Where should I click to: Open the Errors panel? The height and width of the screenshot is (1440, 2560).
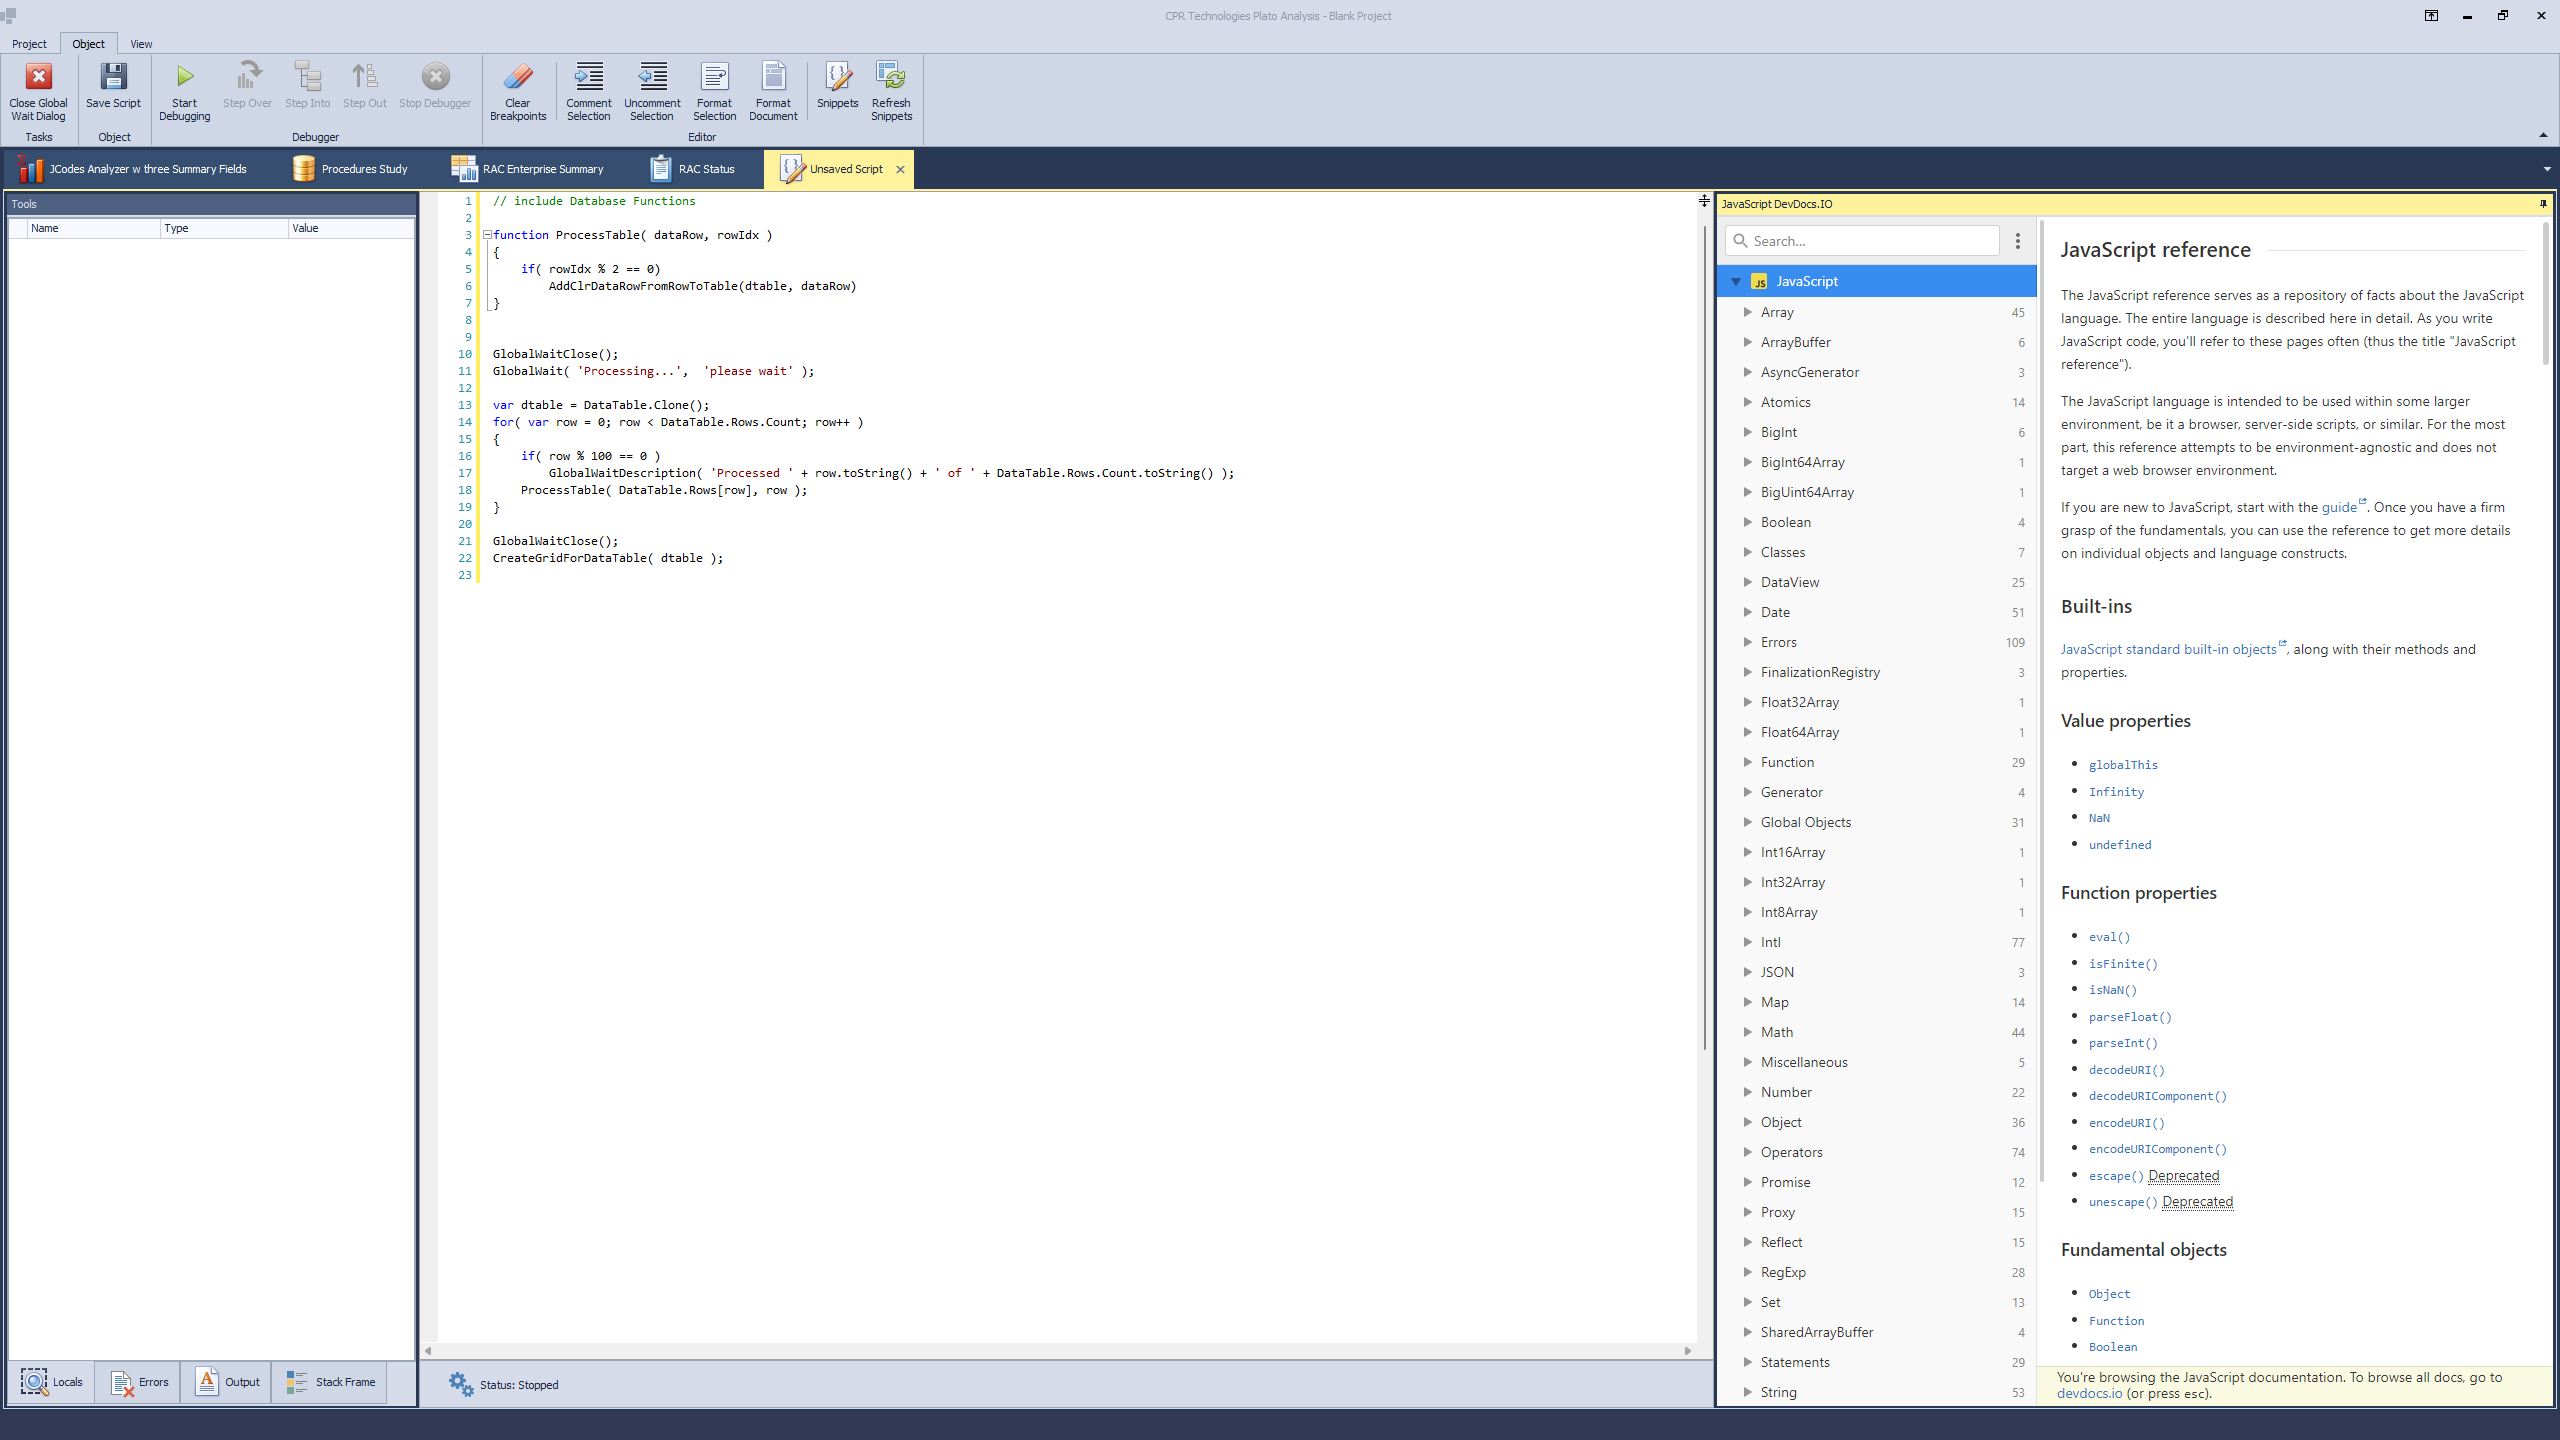(x=139, y=1382)
